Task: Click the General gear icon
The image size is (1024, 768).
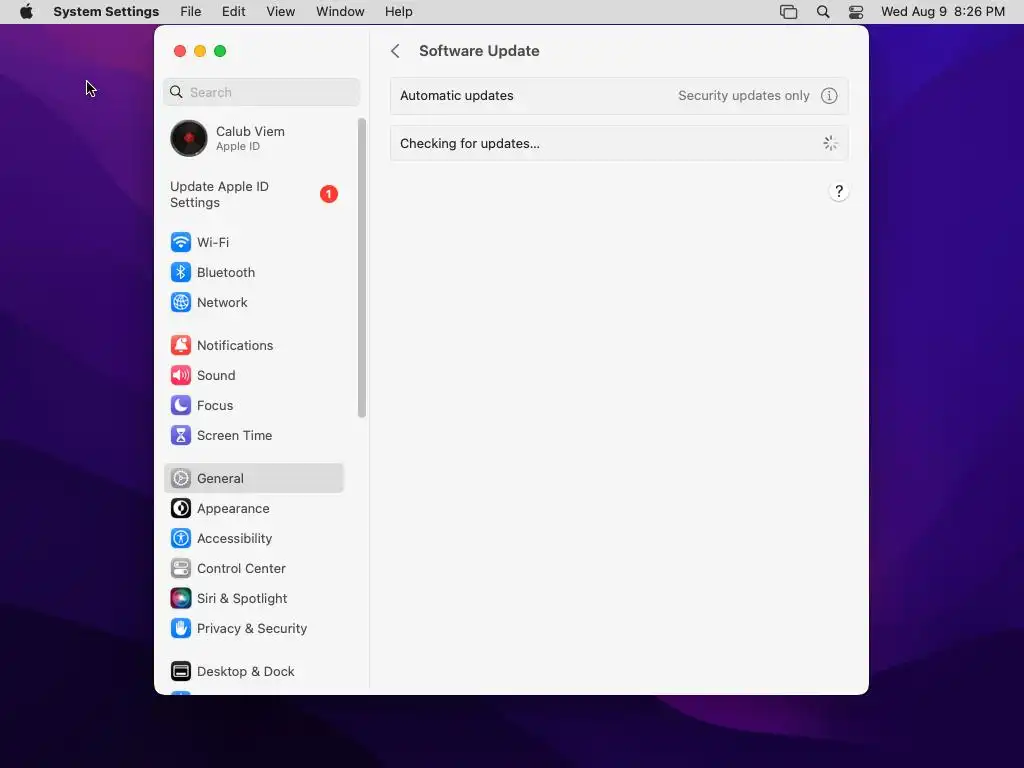Action: (181, 479)
